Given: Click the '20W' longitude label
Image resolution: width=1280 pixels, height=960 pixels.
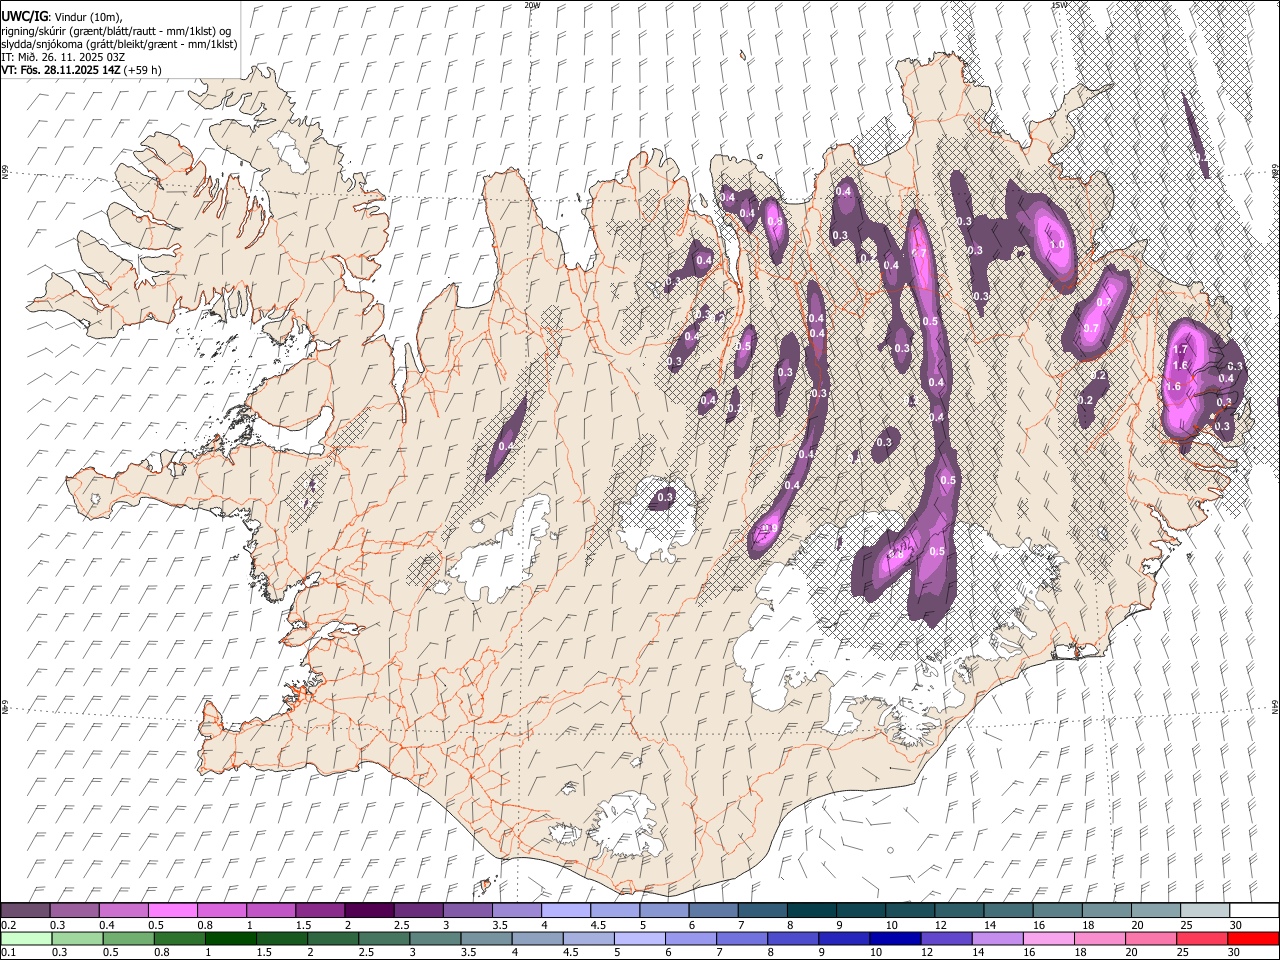Looking at the screenshot, I should pyautogui.click(x=532, y=5).
